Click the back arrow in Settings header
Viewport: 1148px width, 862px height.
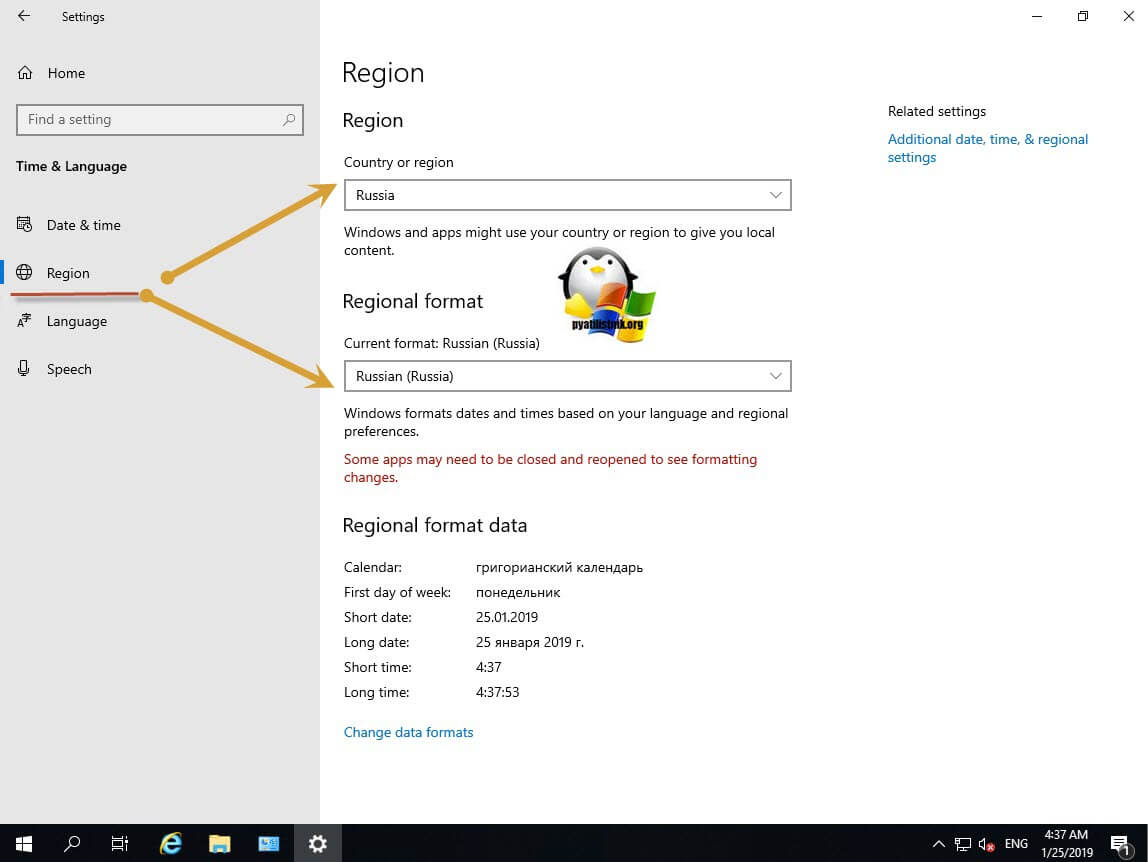click(x=24, y=16)
